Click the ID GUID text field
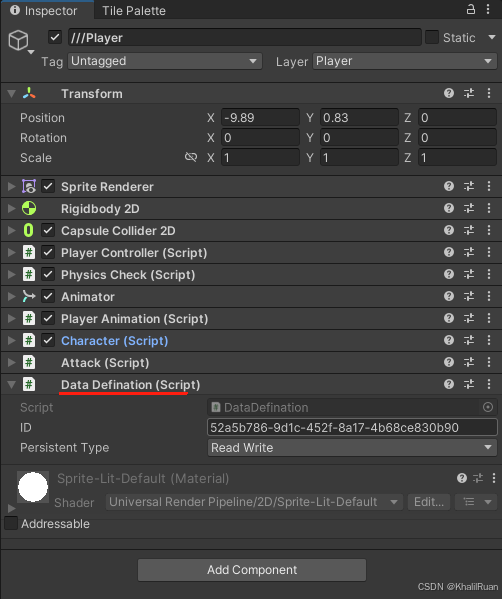 click(352, 427)
